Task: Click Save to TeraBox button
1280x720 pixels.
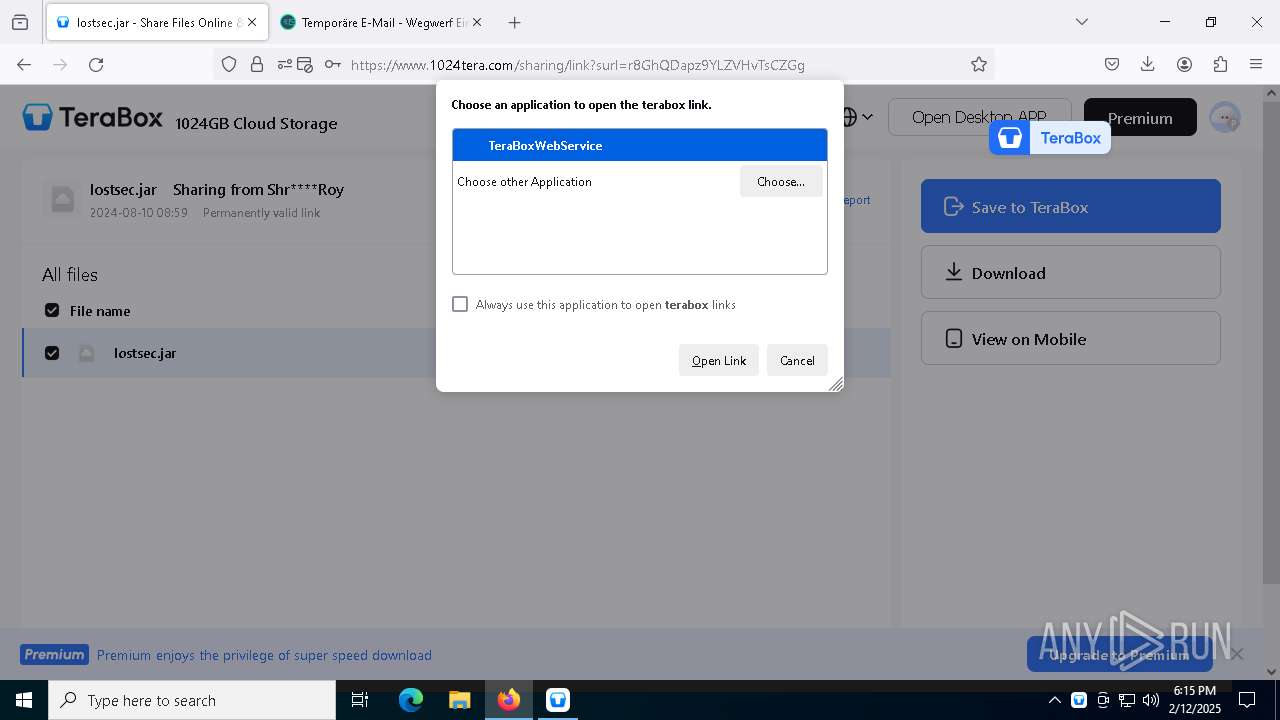Action: [1071, 206]
